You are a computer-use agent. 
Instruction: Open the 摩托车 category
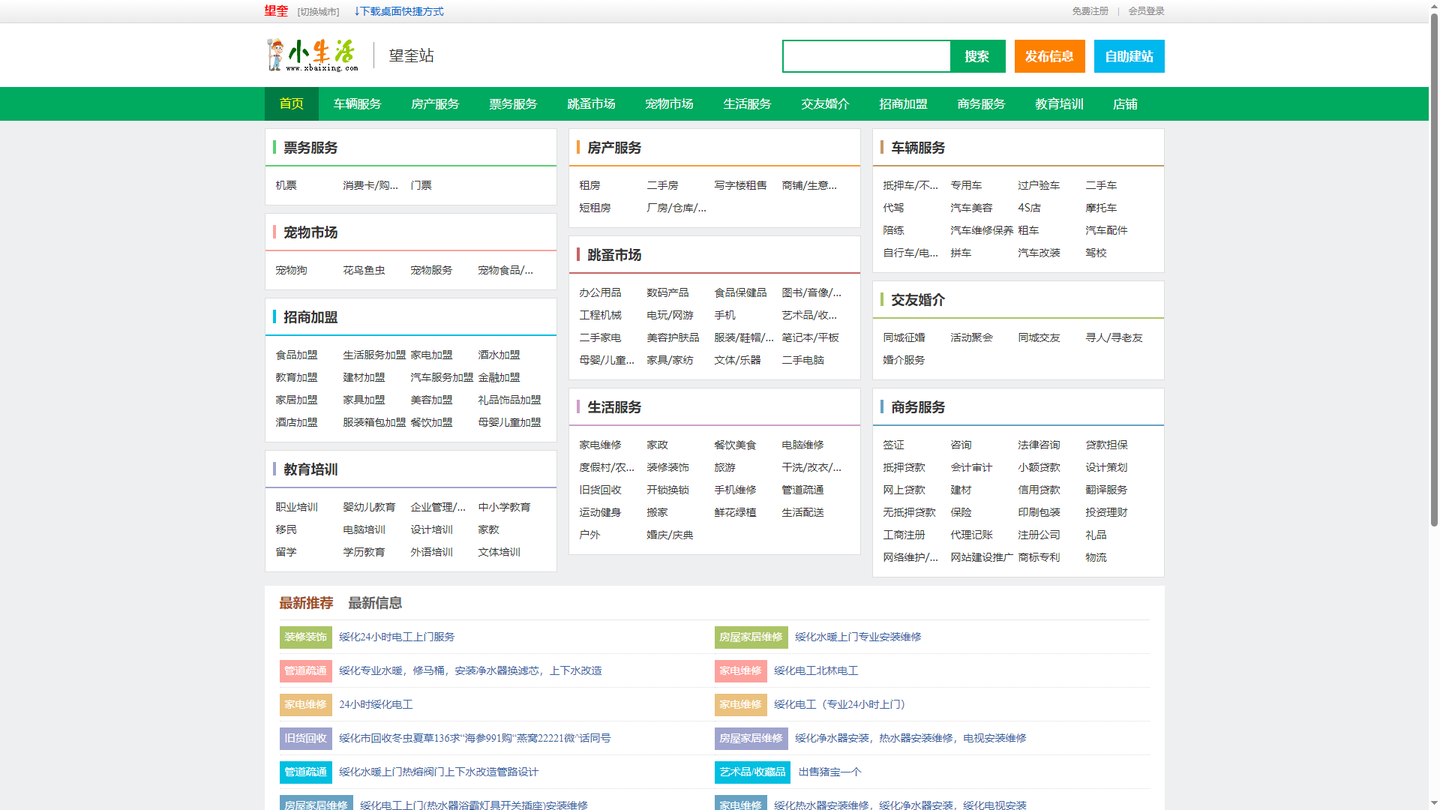click(x=1101, y=208)
